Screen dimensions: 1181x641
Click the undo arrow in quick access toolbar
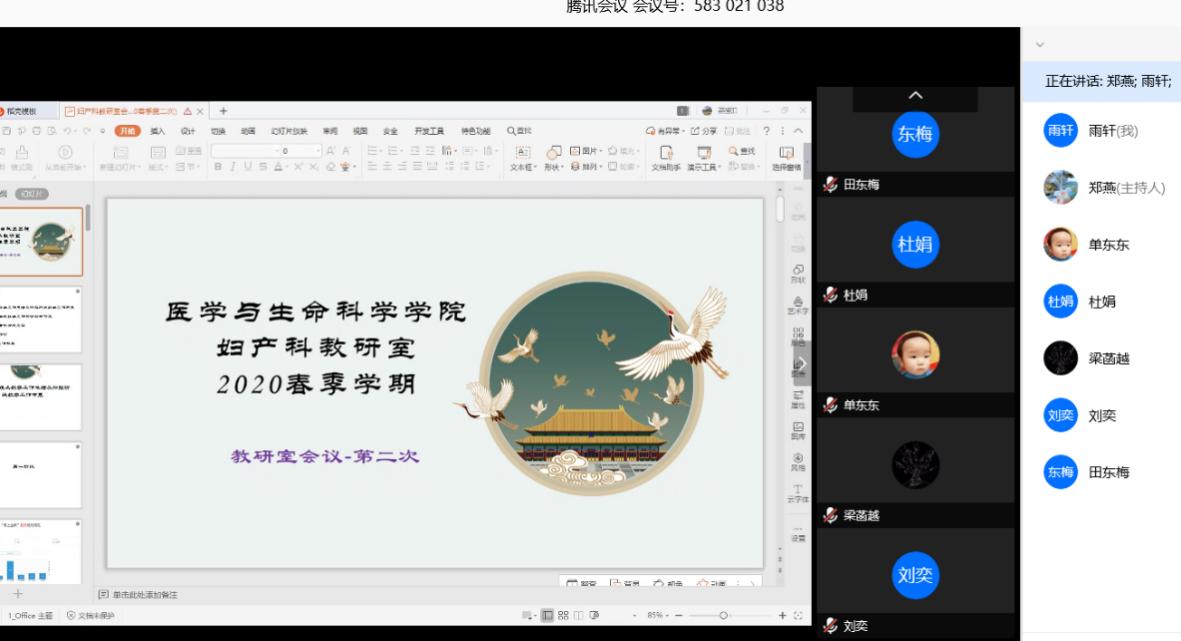(x=68, y=131)
